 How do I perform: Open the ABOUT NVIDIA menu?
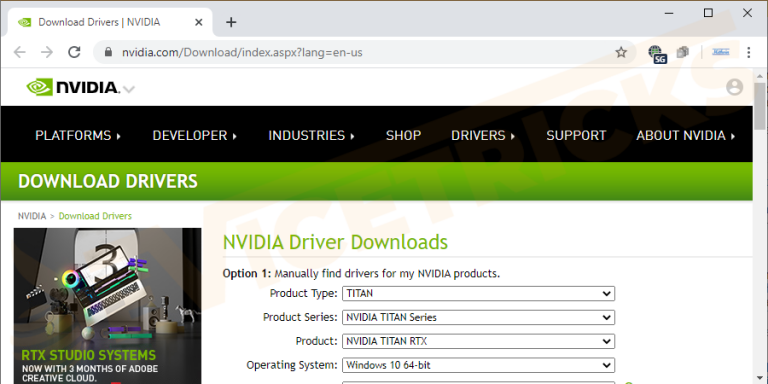click(x=686, y=135)
